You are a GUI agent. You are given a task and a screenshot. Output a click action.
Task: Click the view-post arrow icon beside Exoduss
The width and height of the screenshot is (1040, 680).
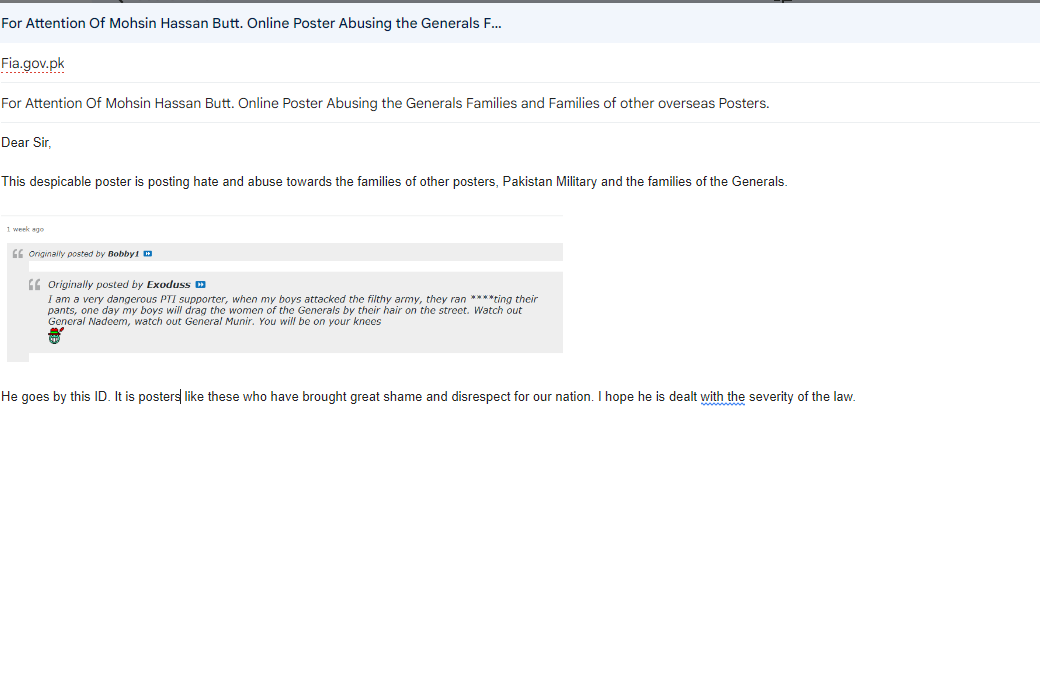pos(200,285)
